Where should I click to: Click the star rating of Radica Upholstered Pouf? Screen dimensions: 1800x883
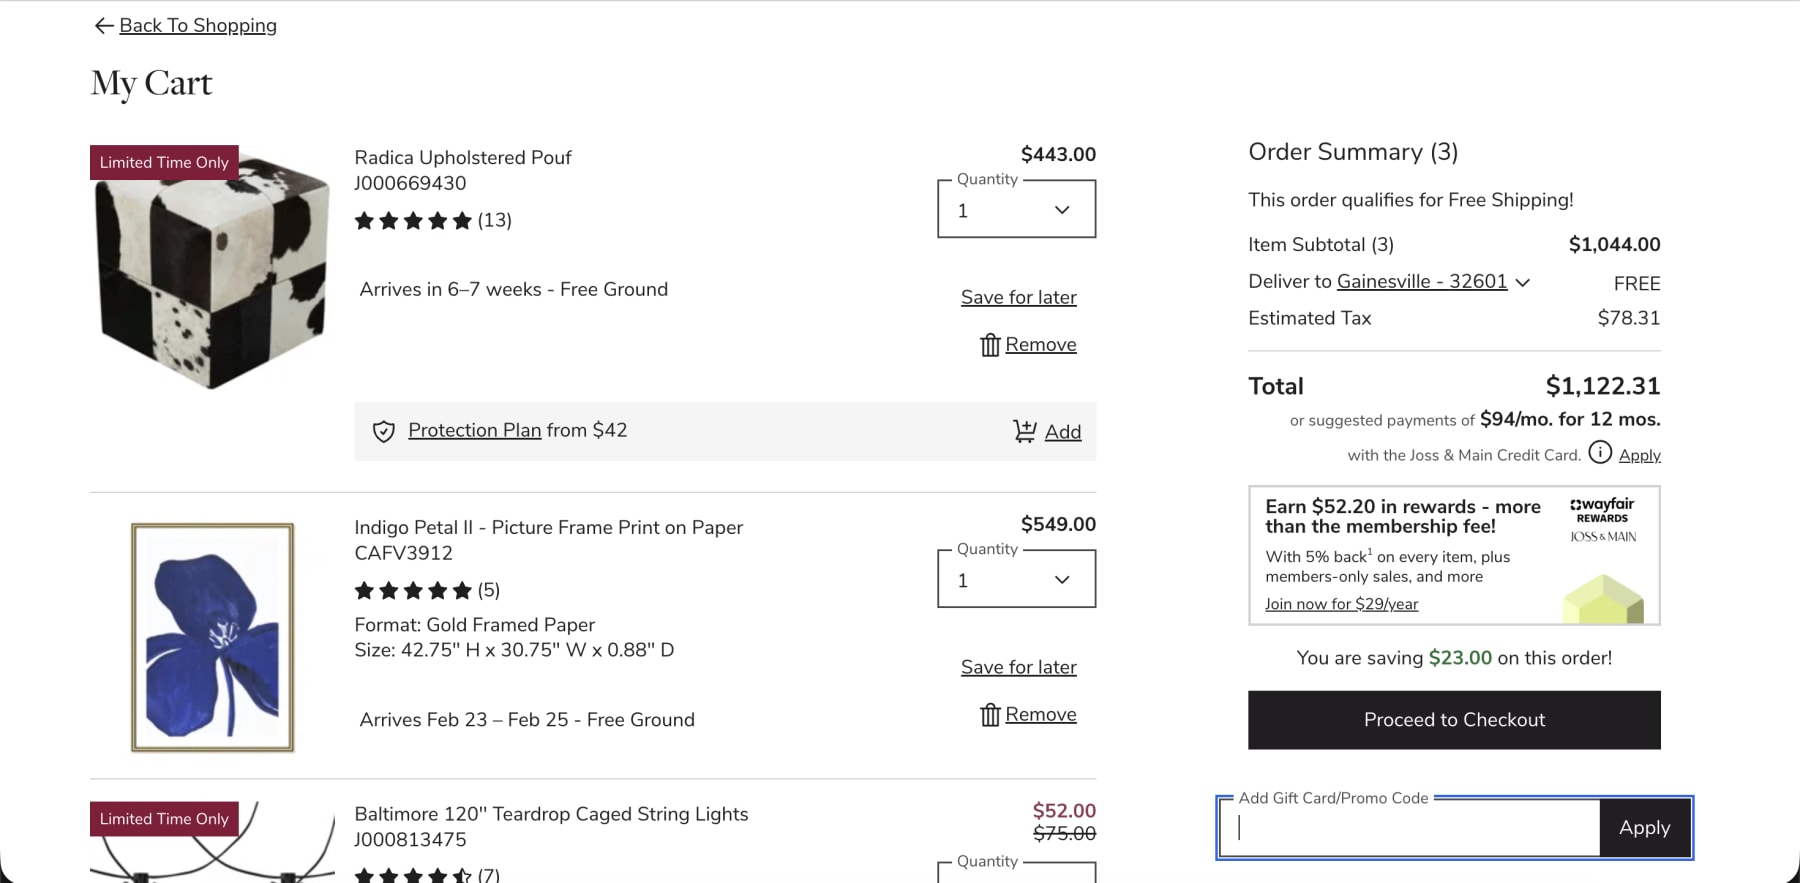pos(413,221)
